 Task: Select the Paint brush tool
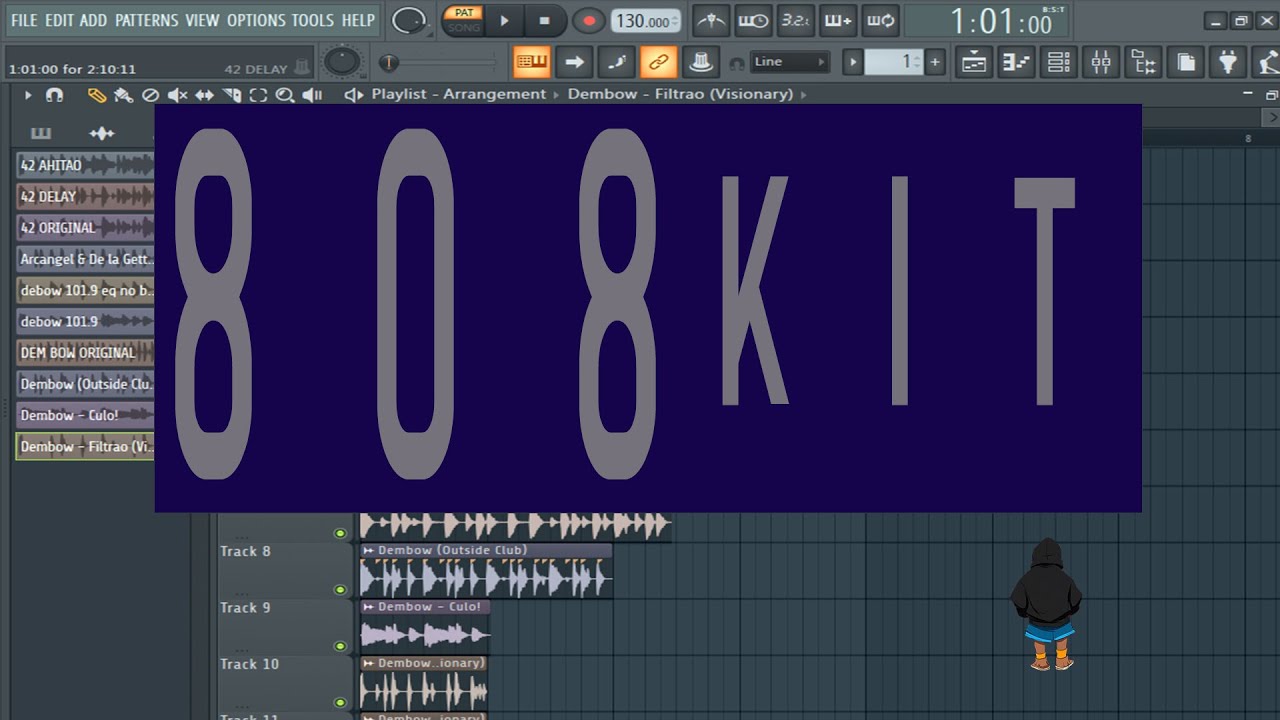coord(124,95)
